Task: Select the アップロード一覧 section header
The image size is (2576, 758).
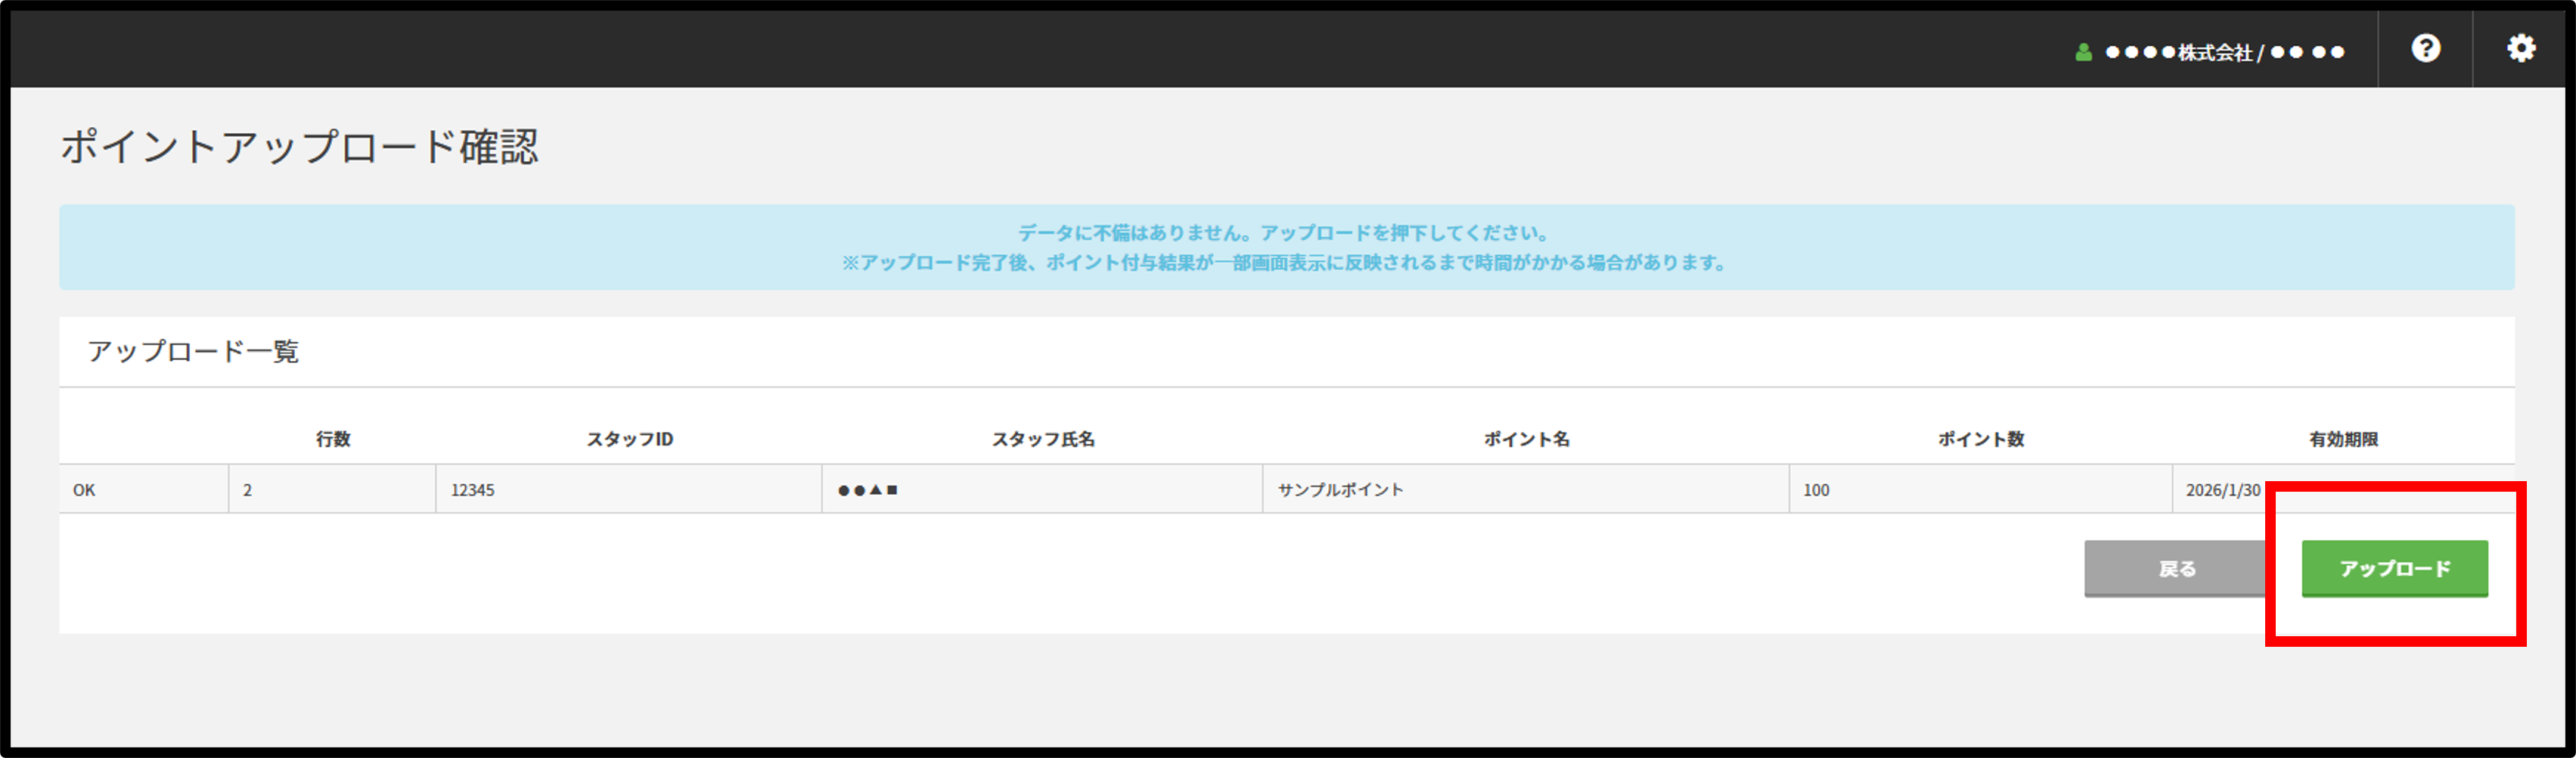Action: (x=196, y=352)
